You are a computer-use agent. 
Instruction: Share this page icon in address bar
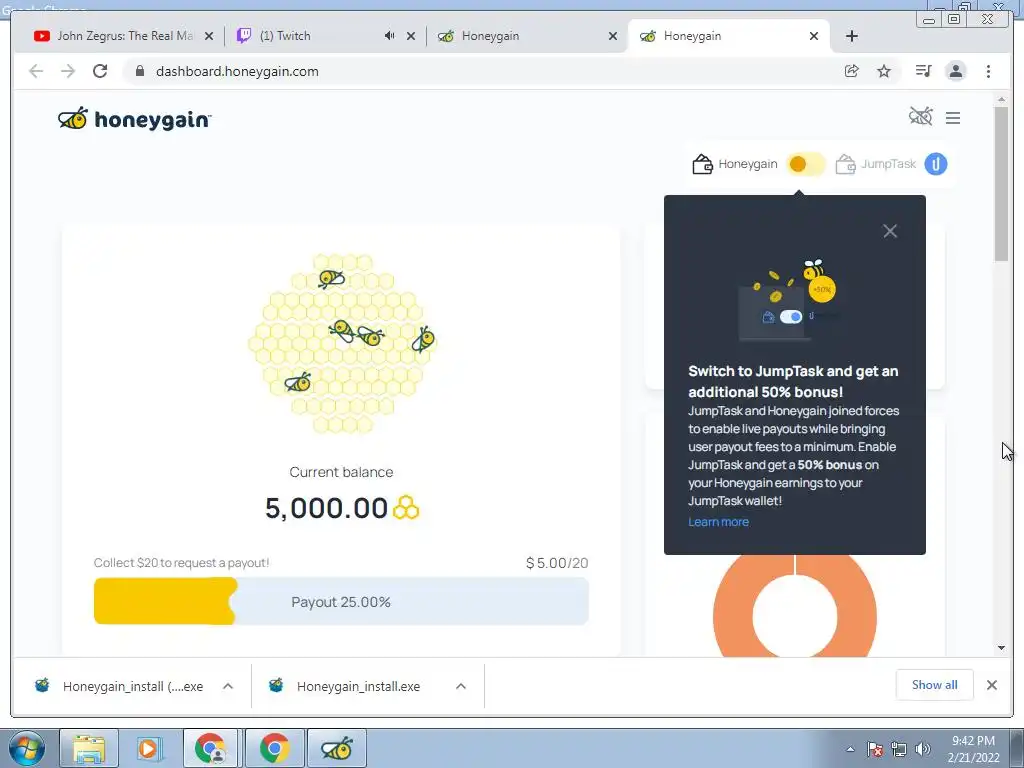point(852,71)
